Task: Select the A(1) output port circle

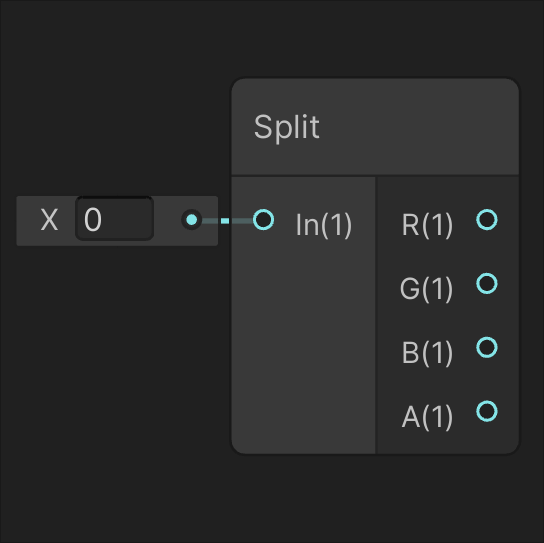Action: (x=487, y=411)
